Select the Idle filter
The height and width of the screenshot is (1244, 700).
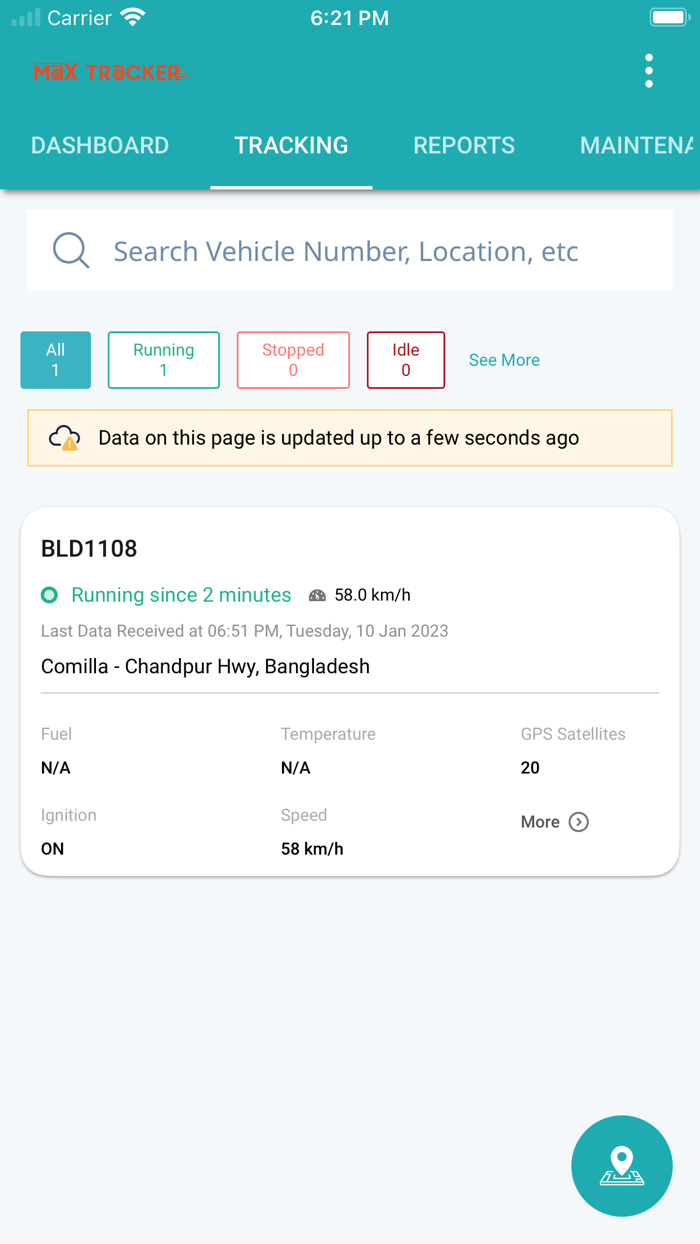405,360
